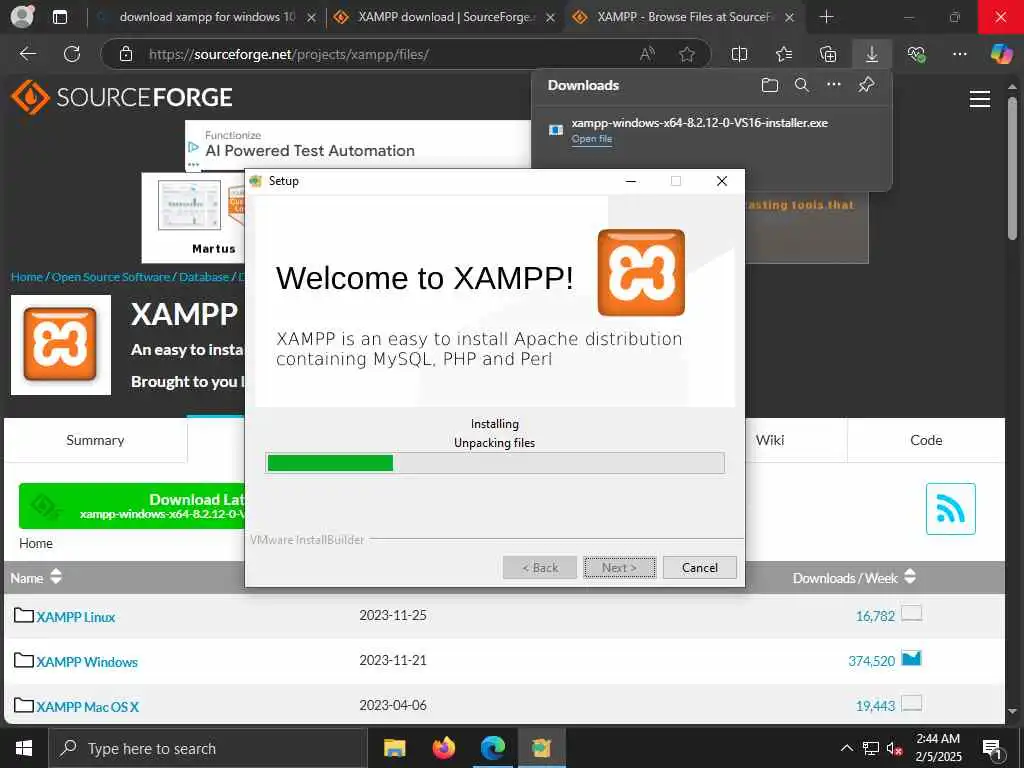Viewport: 1024px width, 768px height.
Task: Open notification center icon
Action: point(992,749)
